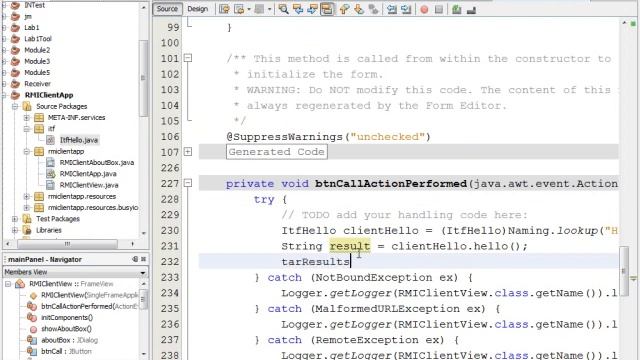The height and width of the screenshot is (360, 640).
Task: Collapse btnCallActionPerformed method fold at line 227
Action: pos(188,183)
